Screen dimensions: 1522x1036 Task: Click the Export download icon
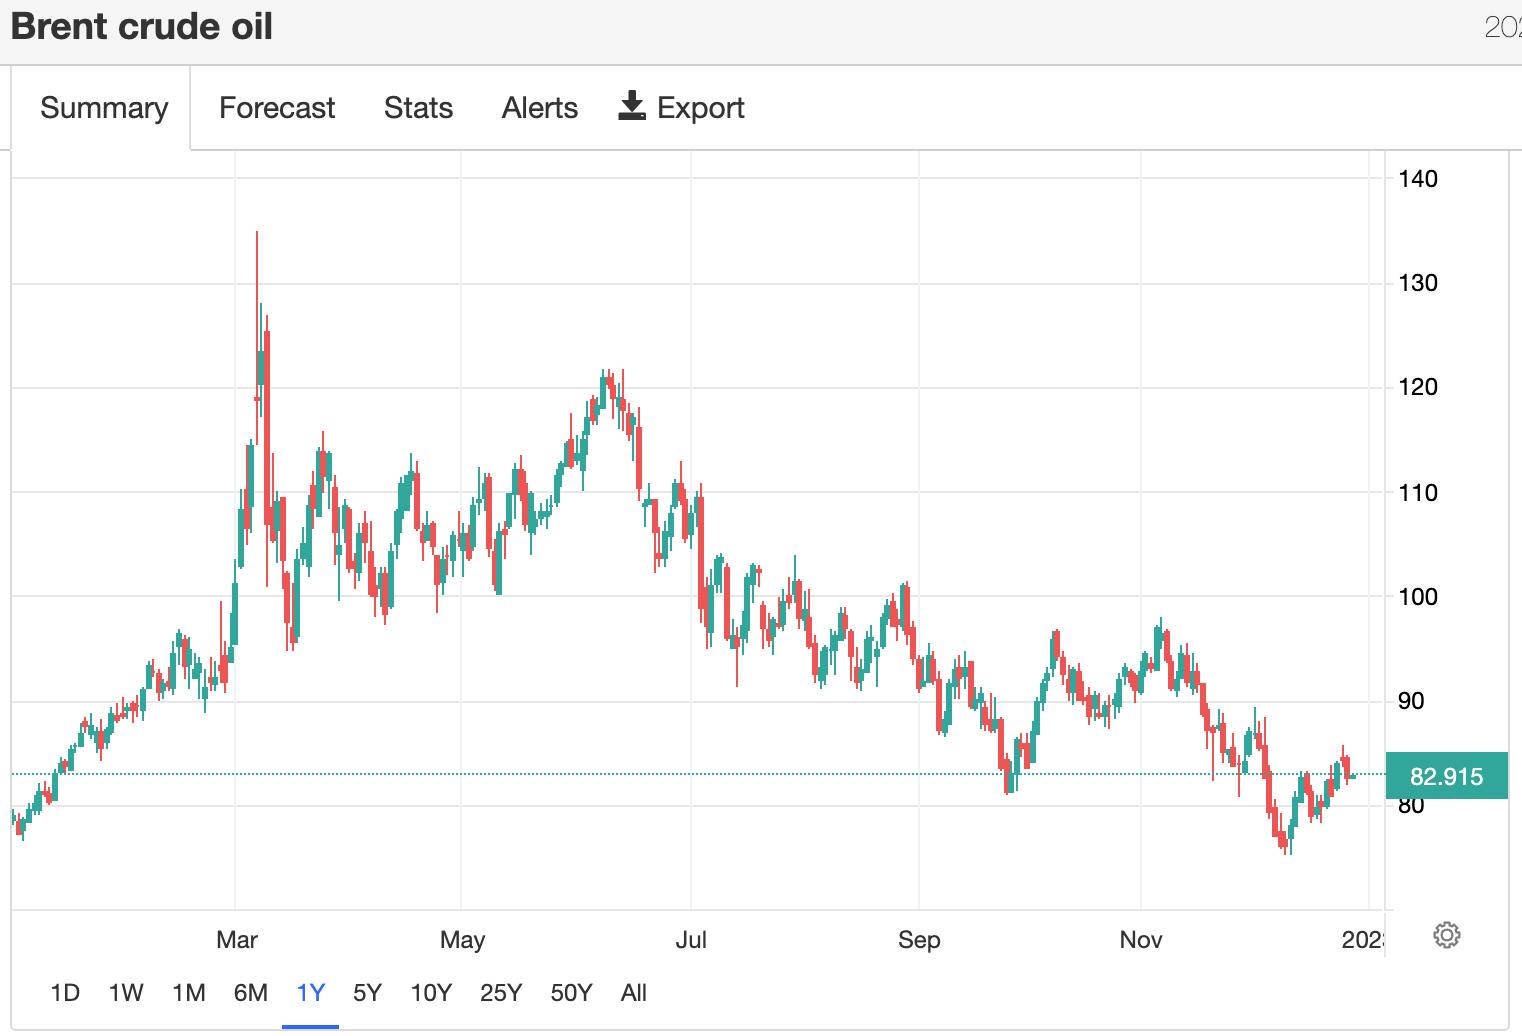coord(632,106)
